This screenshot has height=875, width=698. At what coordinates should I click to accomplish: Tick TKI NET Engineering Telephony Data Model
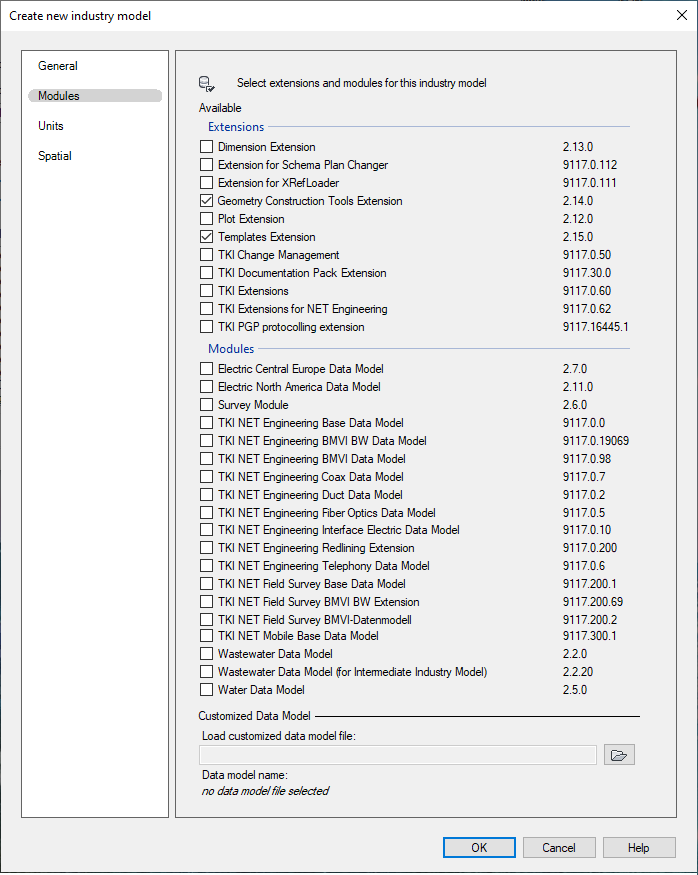[206, 566]
